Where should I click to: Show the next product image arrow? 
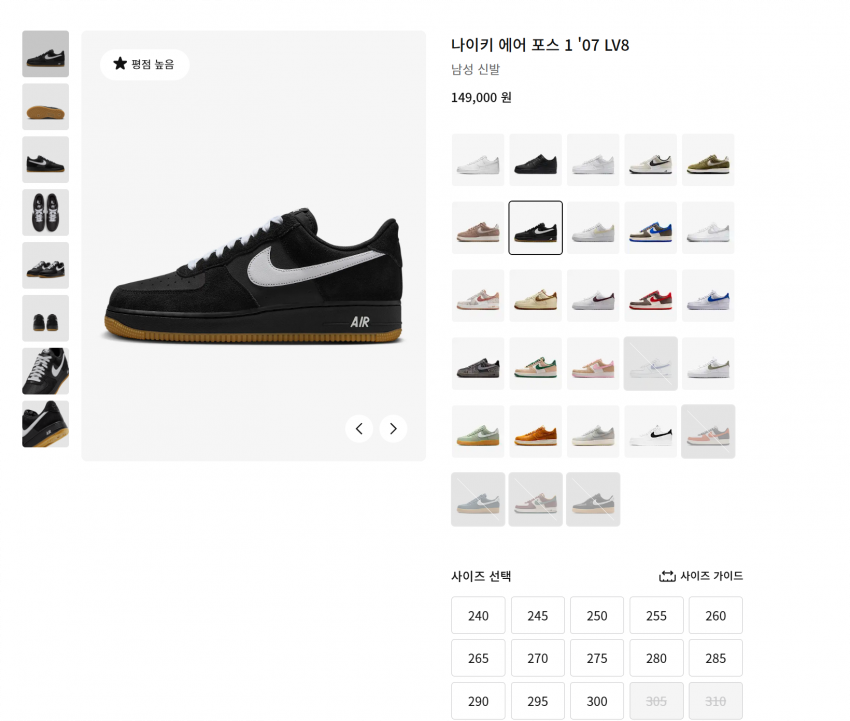click(x=393, y=428)
